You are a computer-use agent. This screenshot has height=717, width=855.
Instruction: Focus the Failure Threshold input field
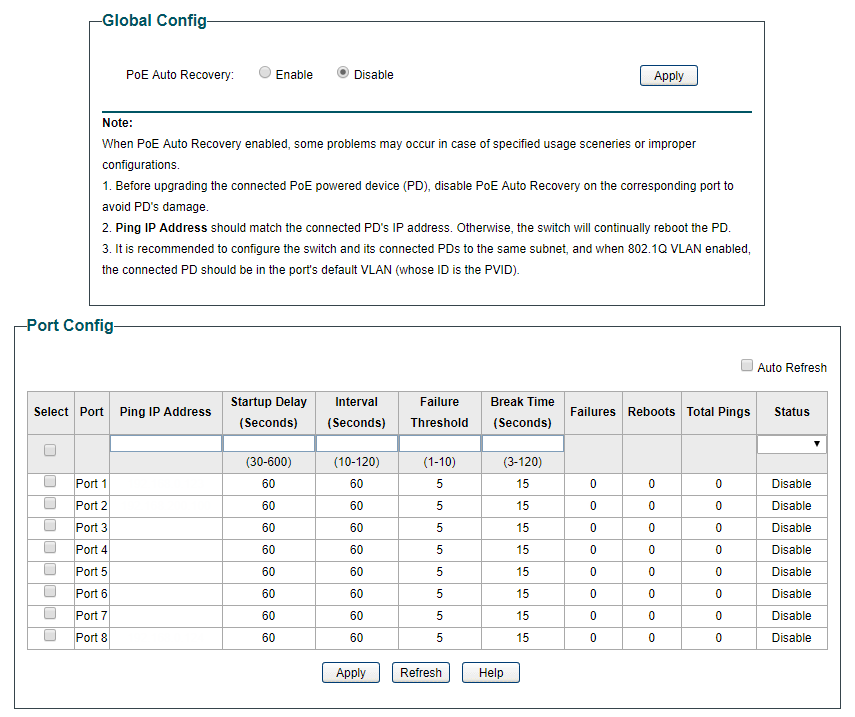pyautogui.click(x=439, y=443)
